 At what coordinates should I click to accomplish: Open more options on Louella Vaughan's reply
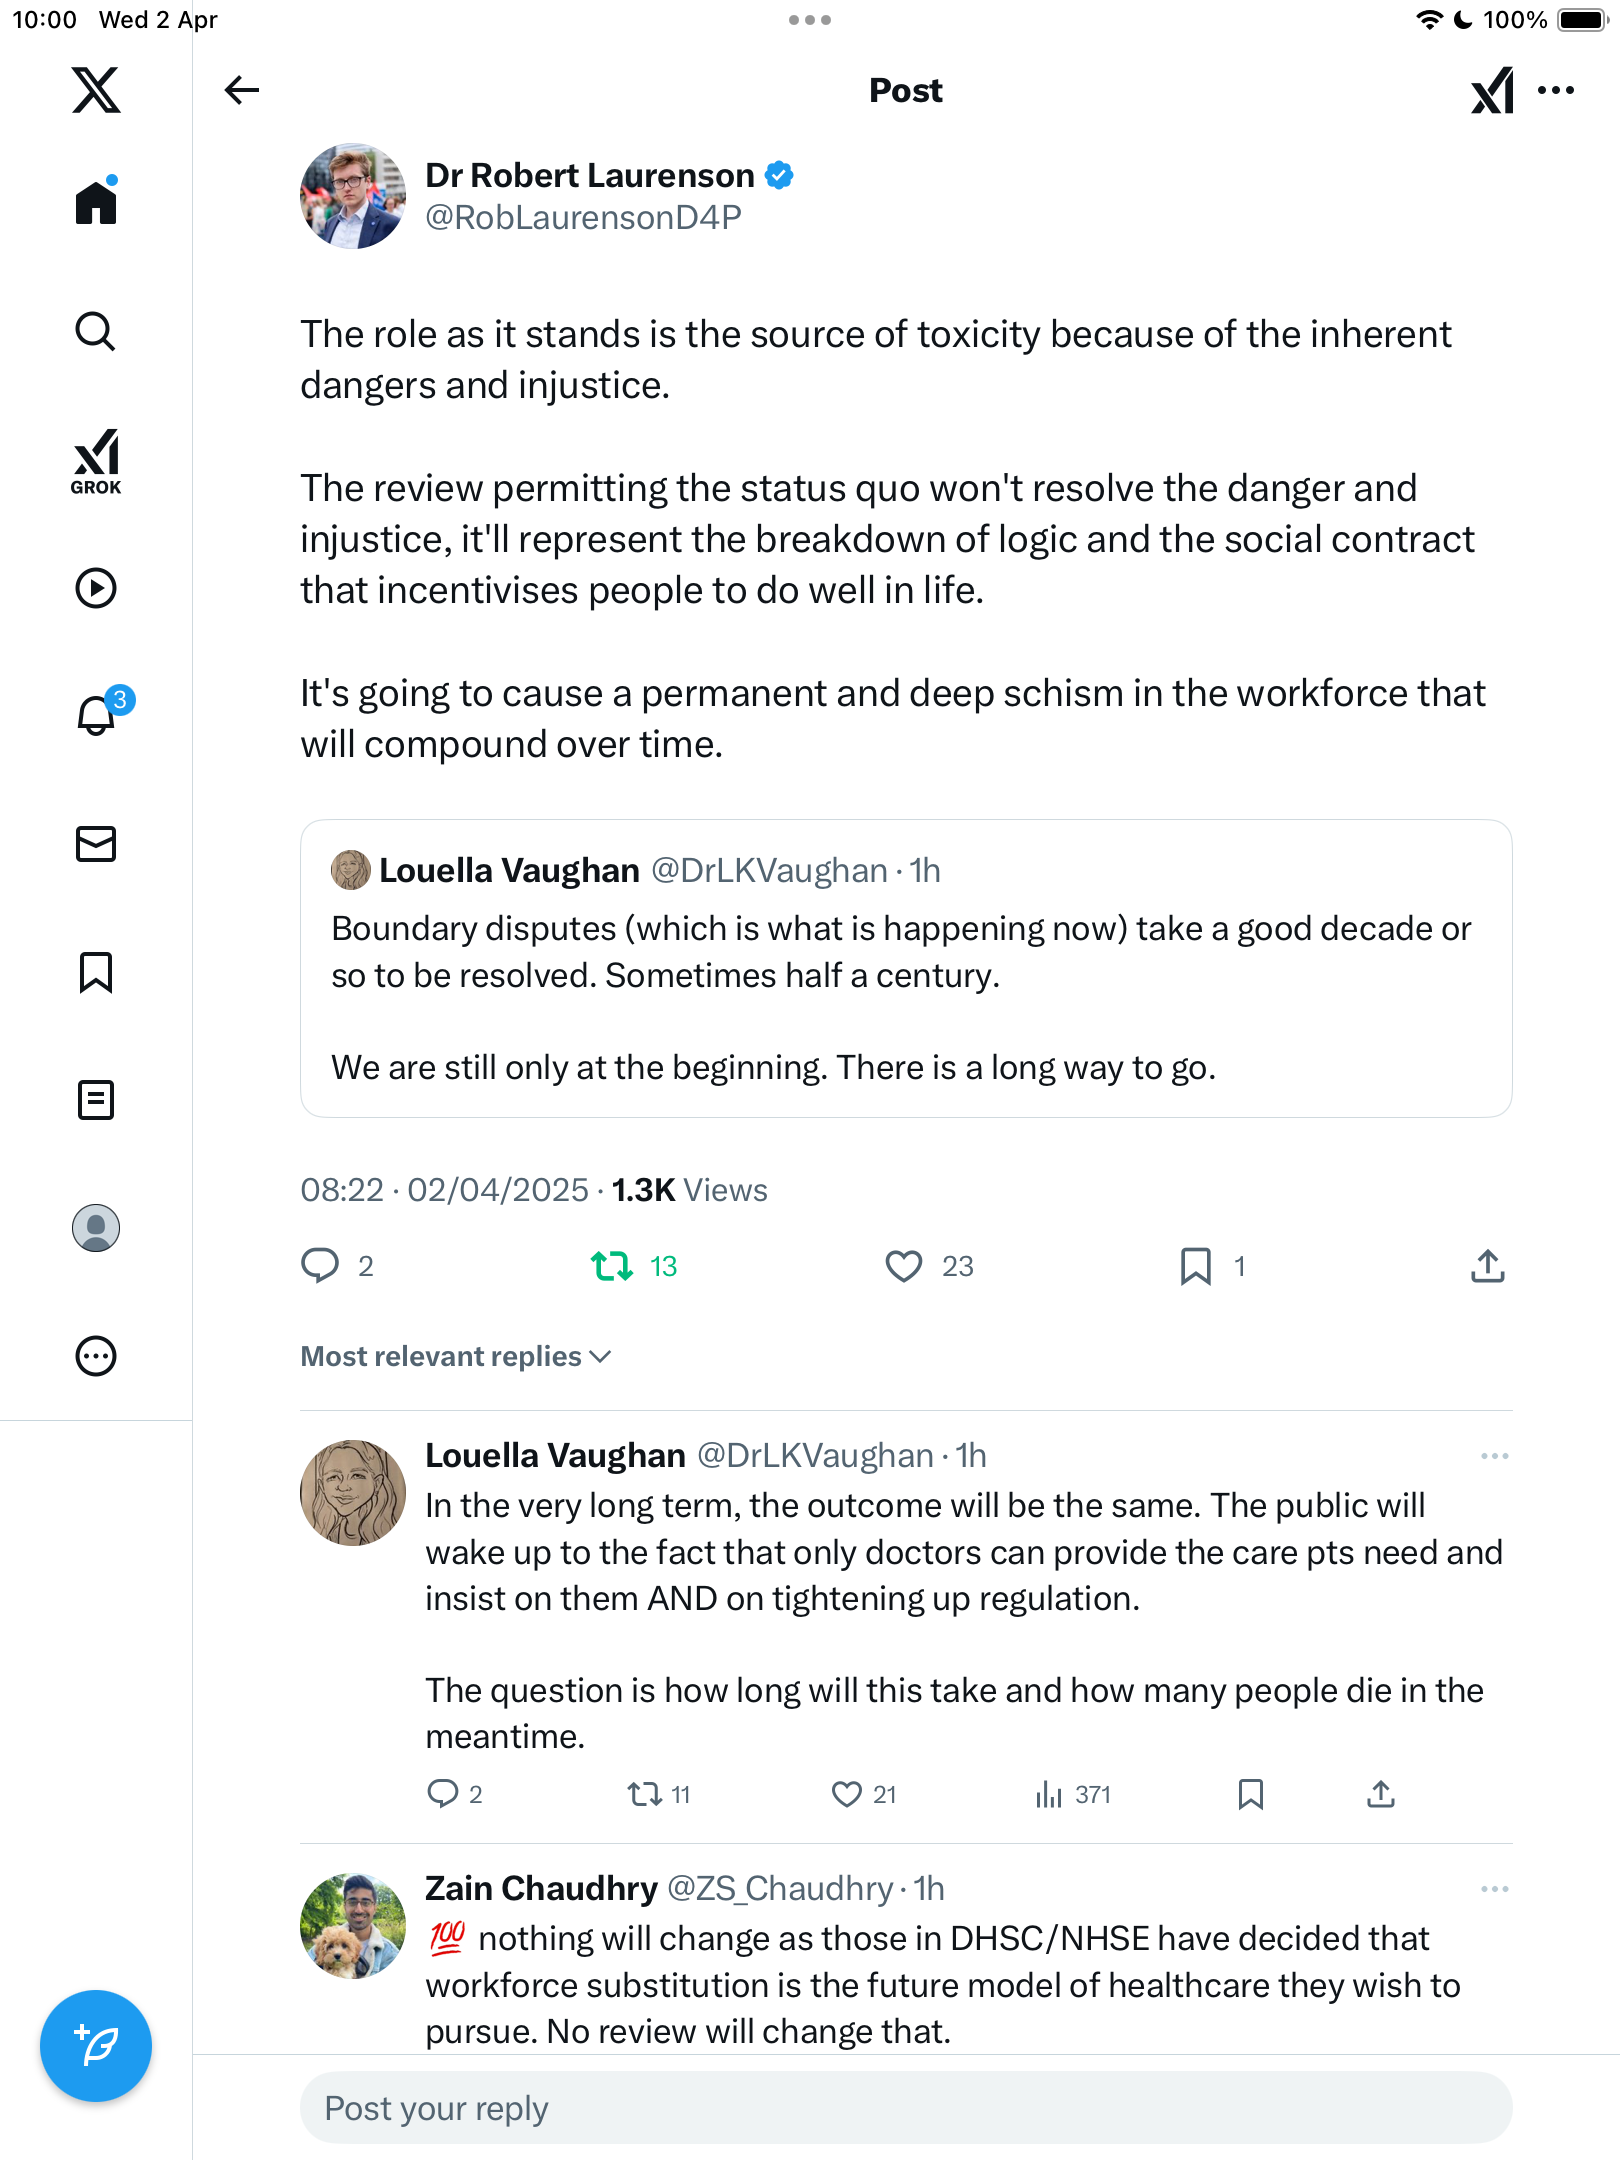pyautogui.click(x=1495, y=1456)
